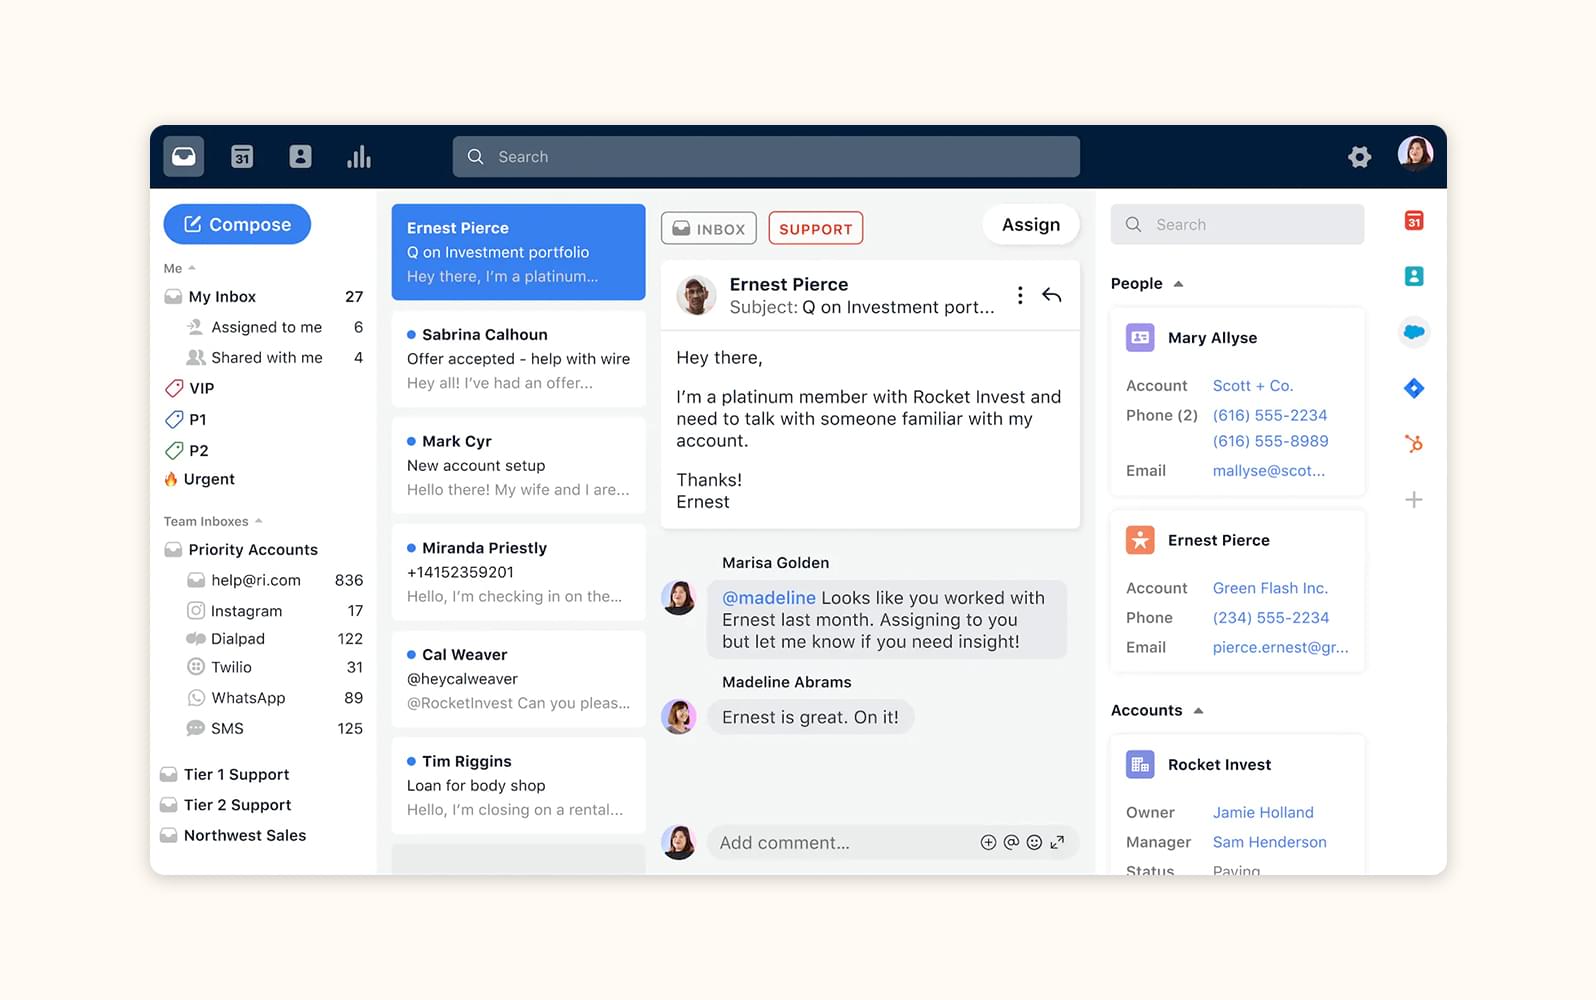This screenshot has height=1000, width=1596.
Task: Click the reply arrow on Ernest's message
Action: pyautogui.click(x=1051, y=295)
